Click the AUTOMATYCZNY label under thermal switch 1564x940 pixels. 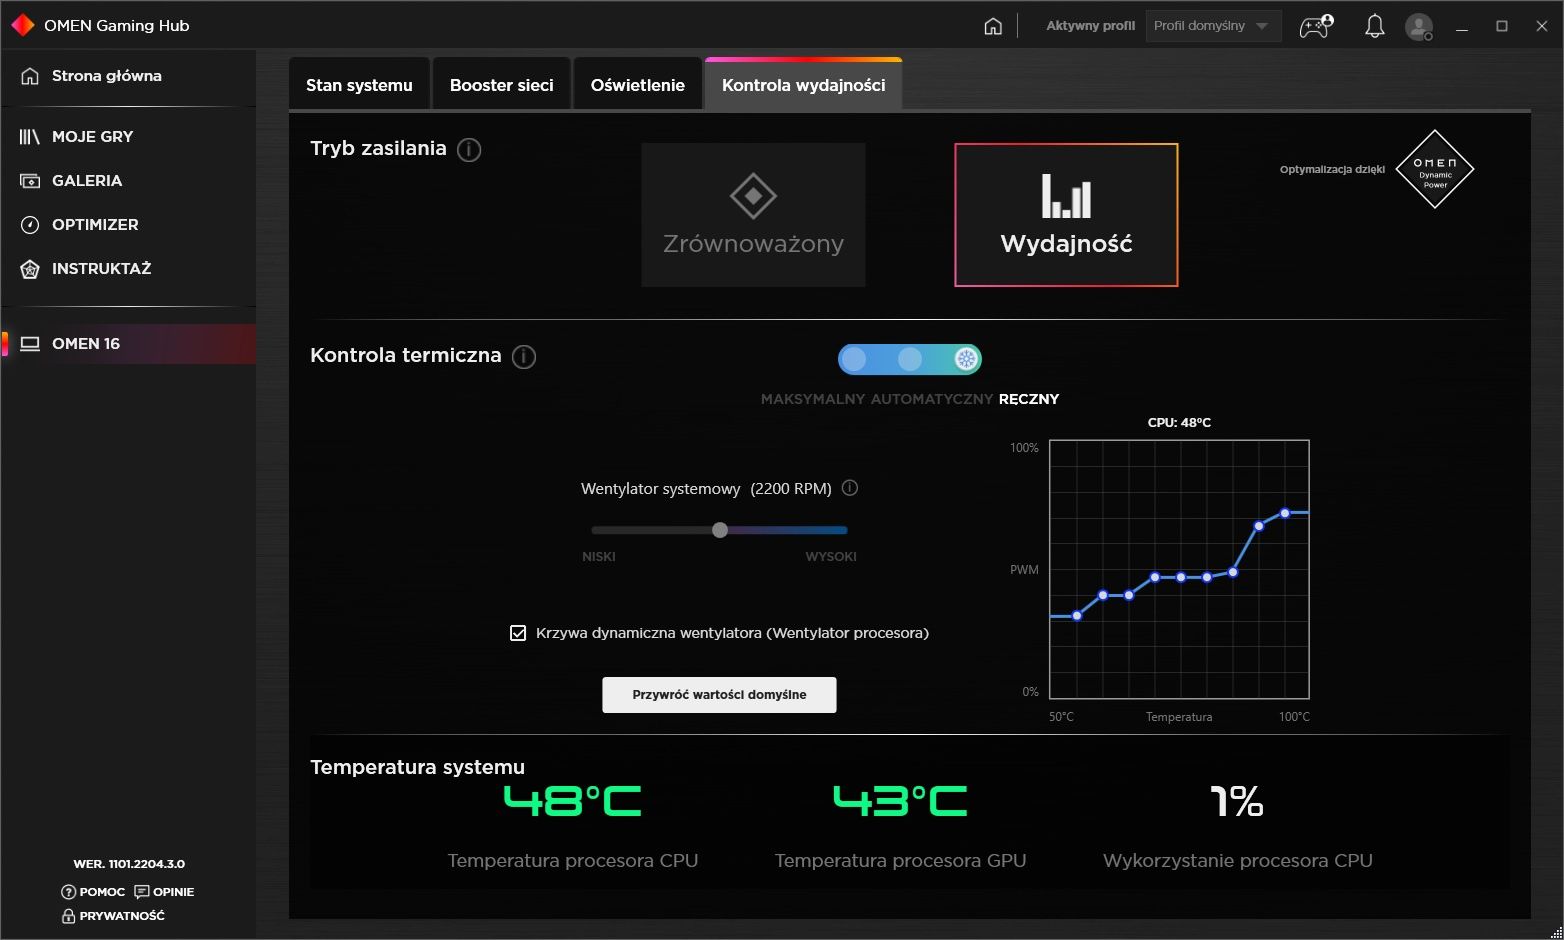tap(932, 399)
